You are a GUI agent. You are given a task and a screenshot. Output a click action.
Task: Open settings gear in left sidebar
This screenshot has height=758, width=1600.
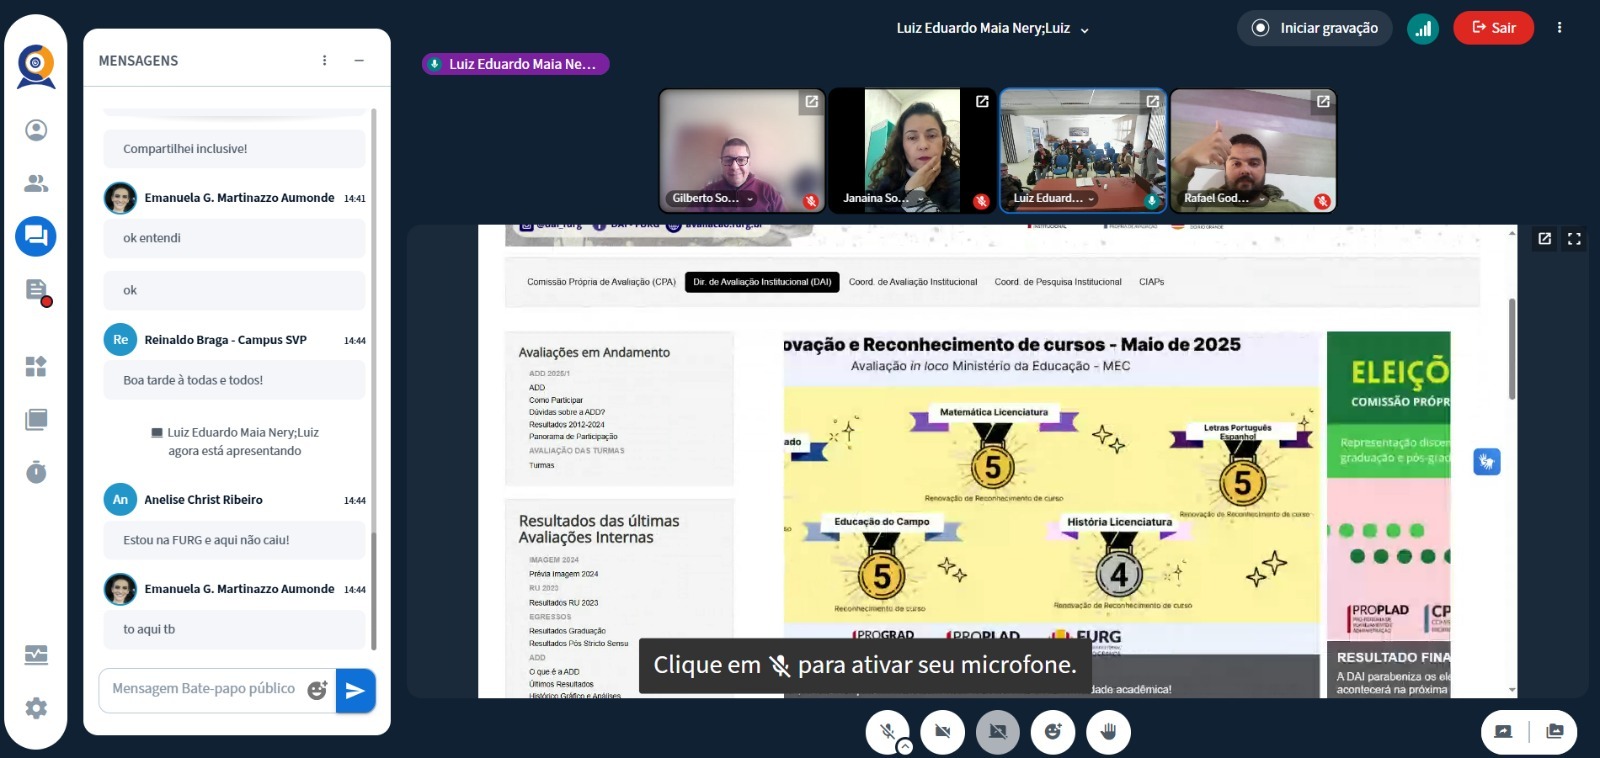point(36,708)
